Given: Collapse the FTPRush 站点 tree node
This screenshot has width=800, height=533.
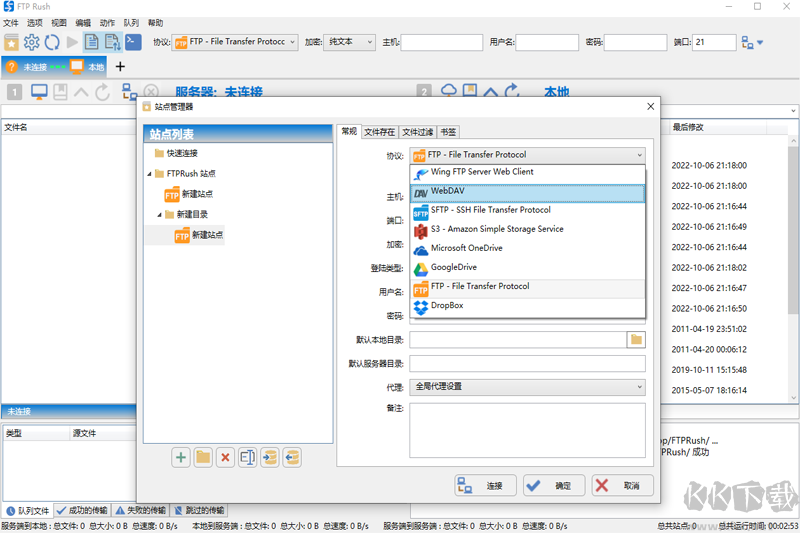Looking at the screenshot, I should click(x=149, y=174).
